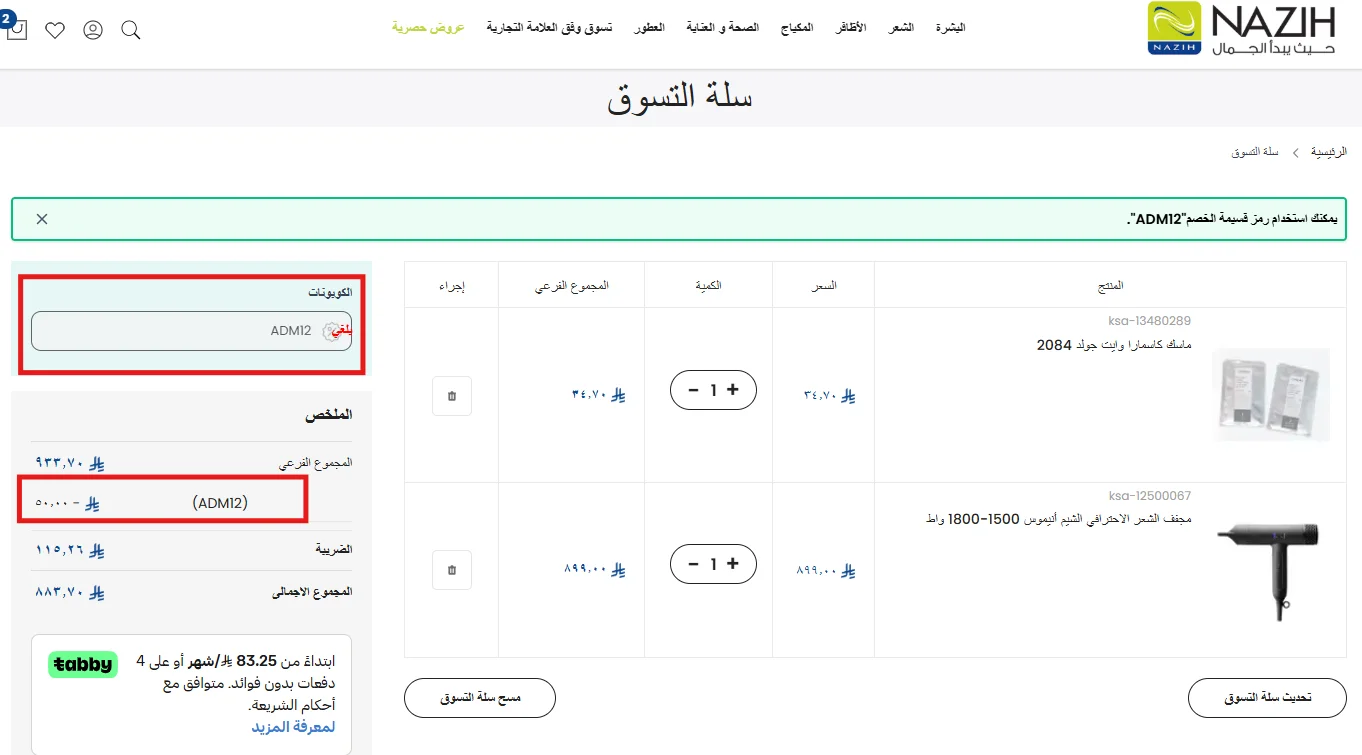The image size is (1362, 755).
Task: Dismiss the ADM12 coupon notification banner
Action: (x=42, y=219)
